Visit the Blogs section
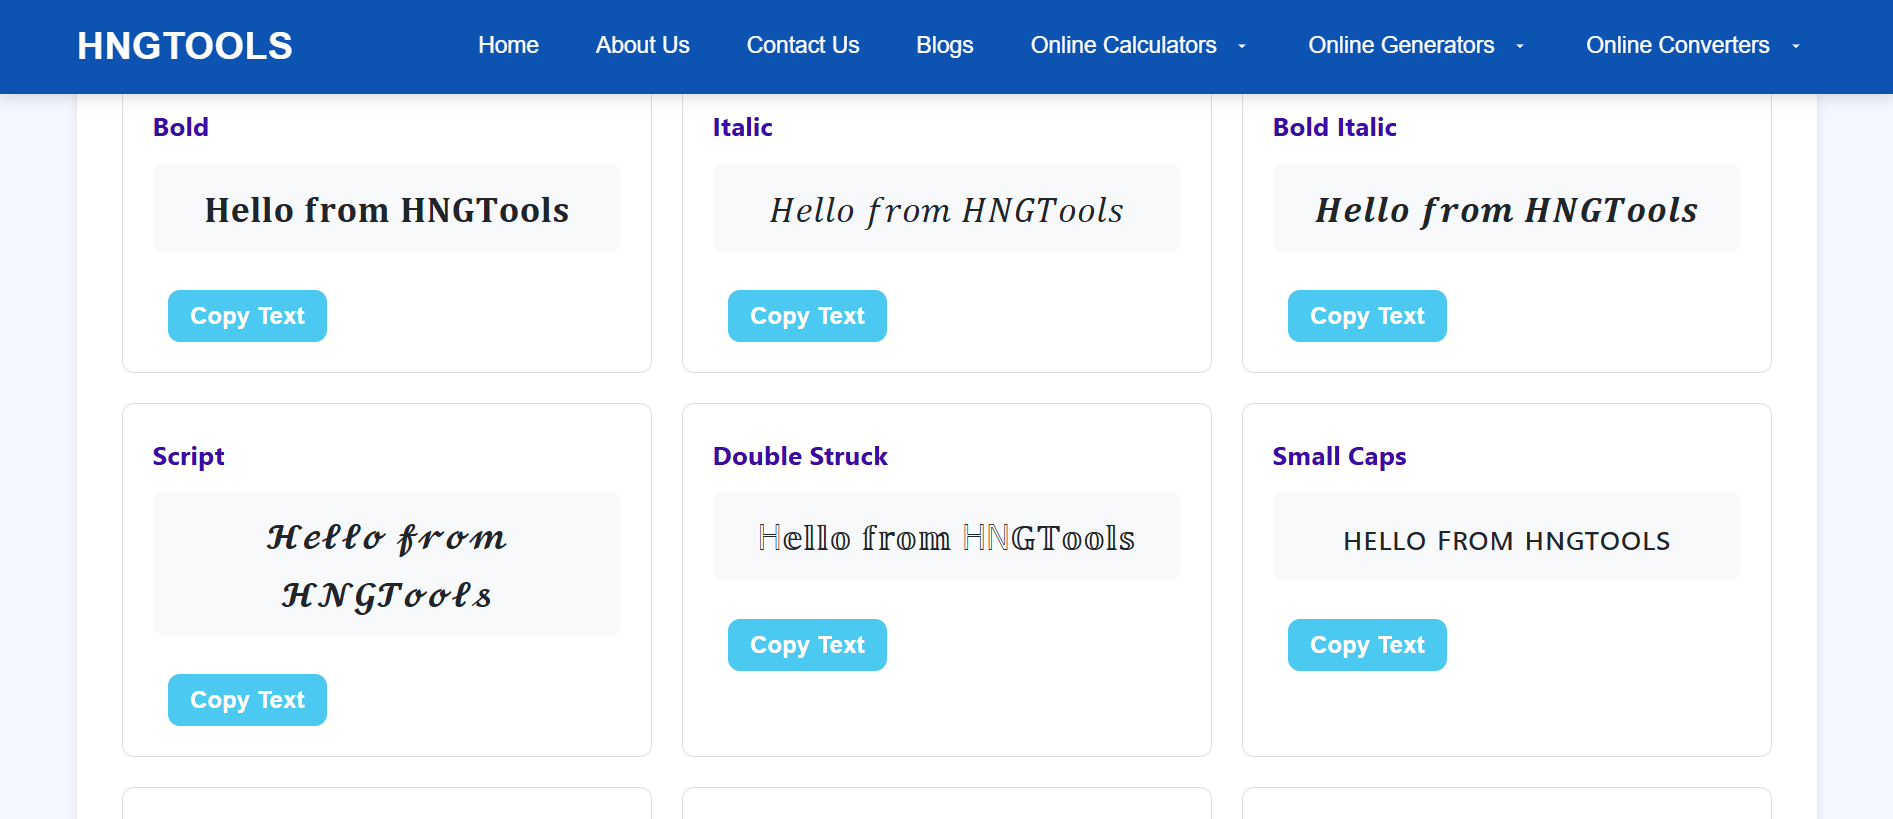This screenshot has width=1893, height=819. (x=945, y=45)
